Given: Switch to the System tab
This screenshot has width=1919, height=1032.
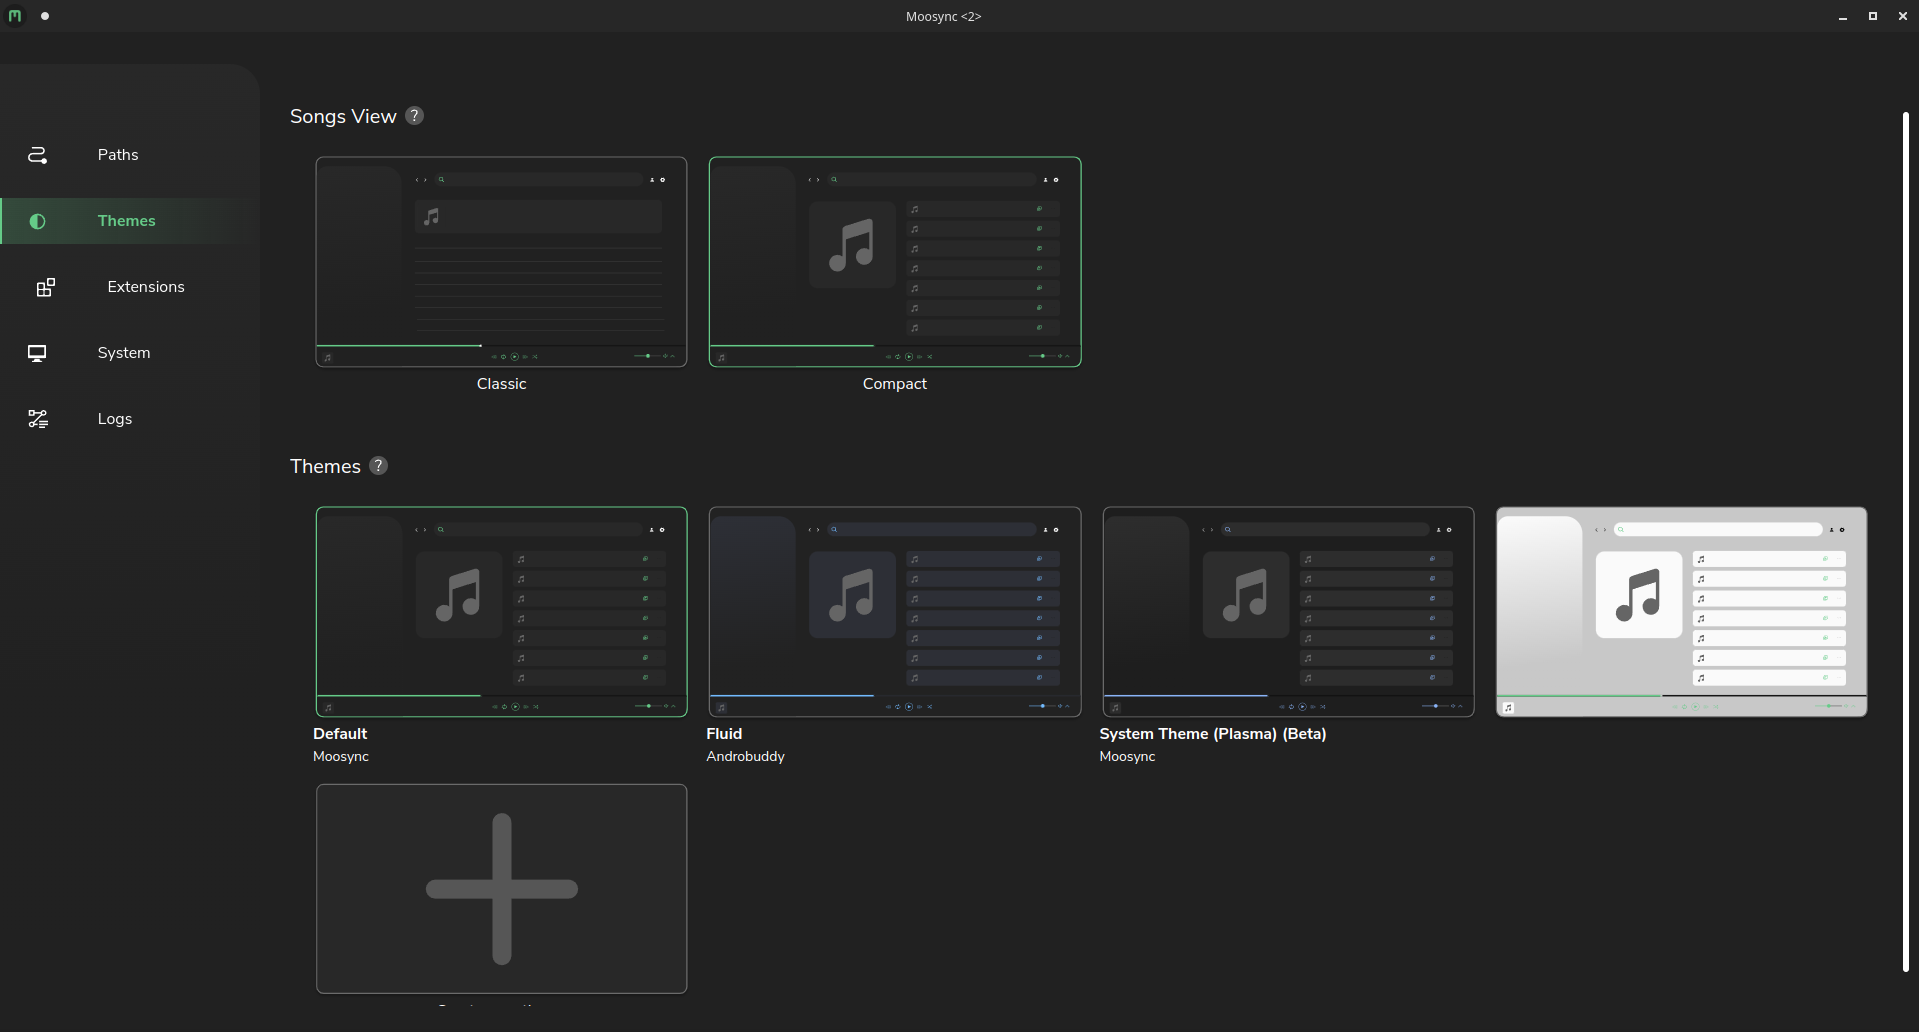Looking at the screenshot, I should [x=130, y=353].
